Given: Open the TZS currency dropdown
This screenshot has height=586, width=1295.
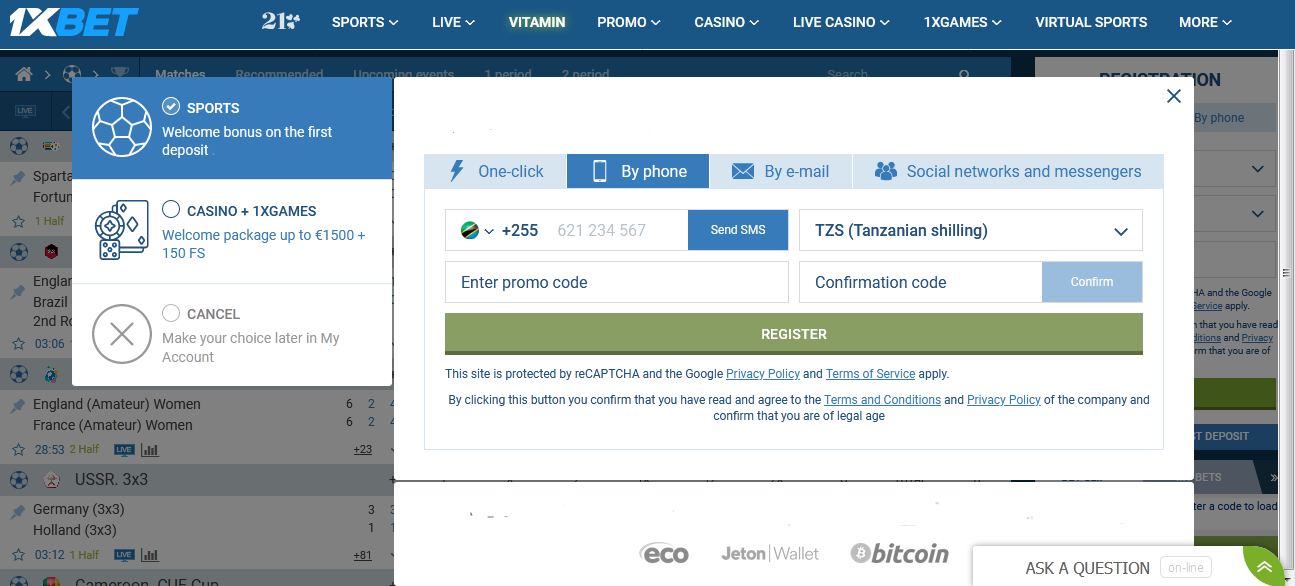Looking at the screenshot, I should click(971, 230).
